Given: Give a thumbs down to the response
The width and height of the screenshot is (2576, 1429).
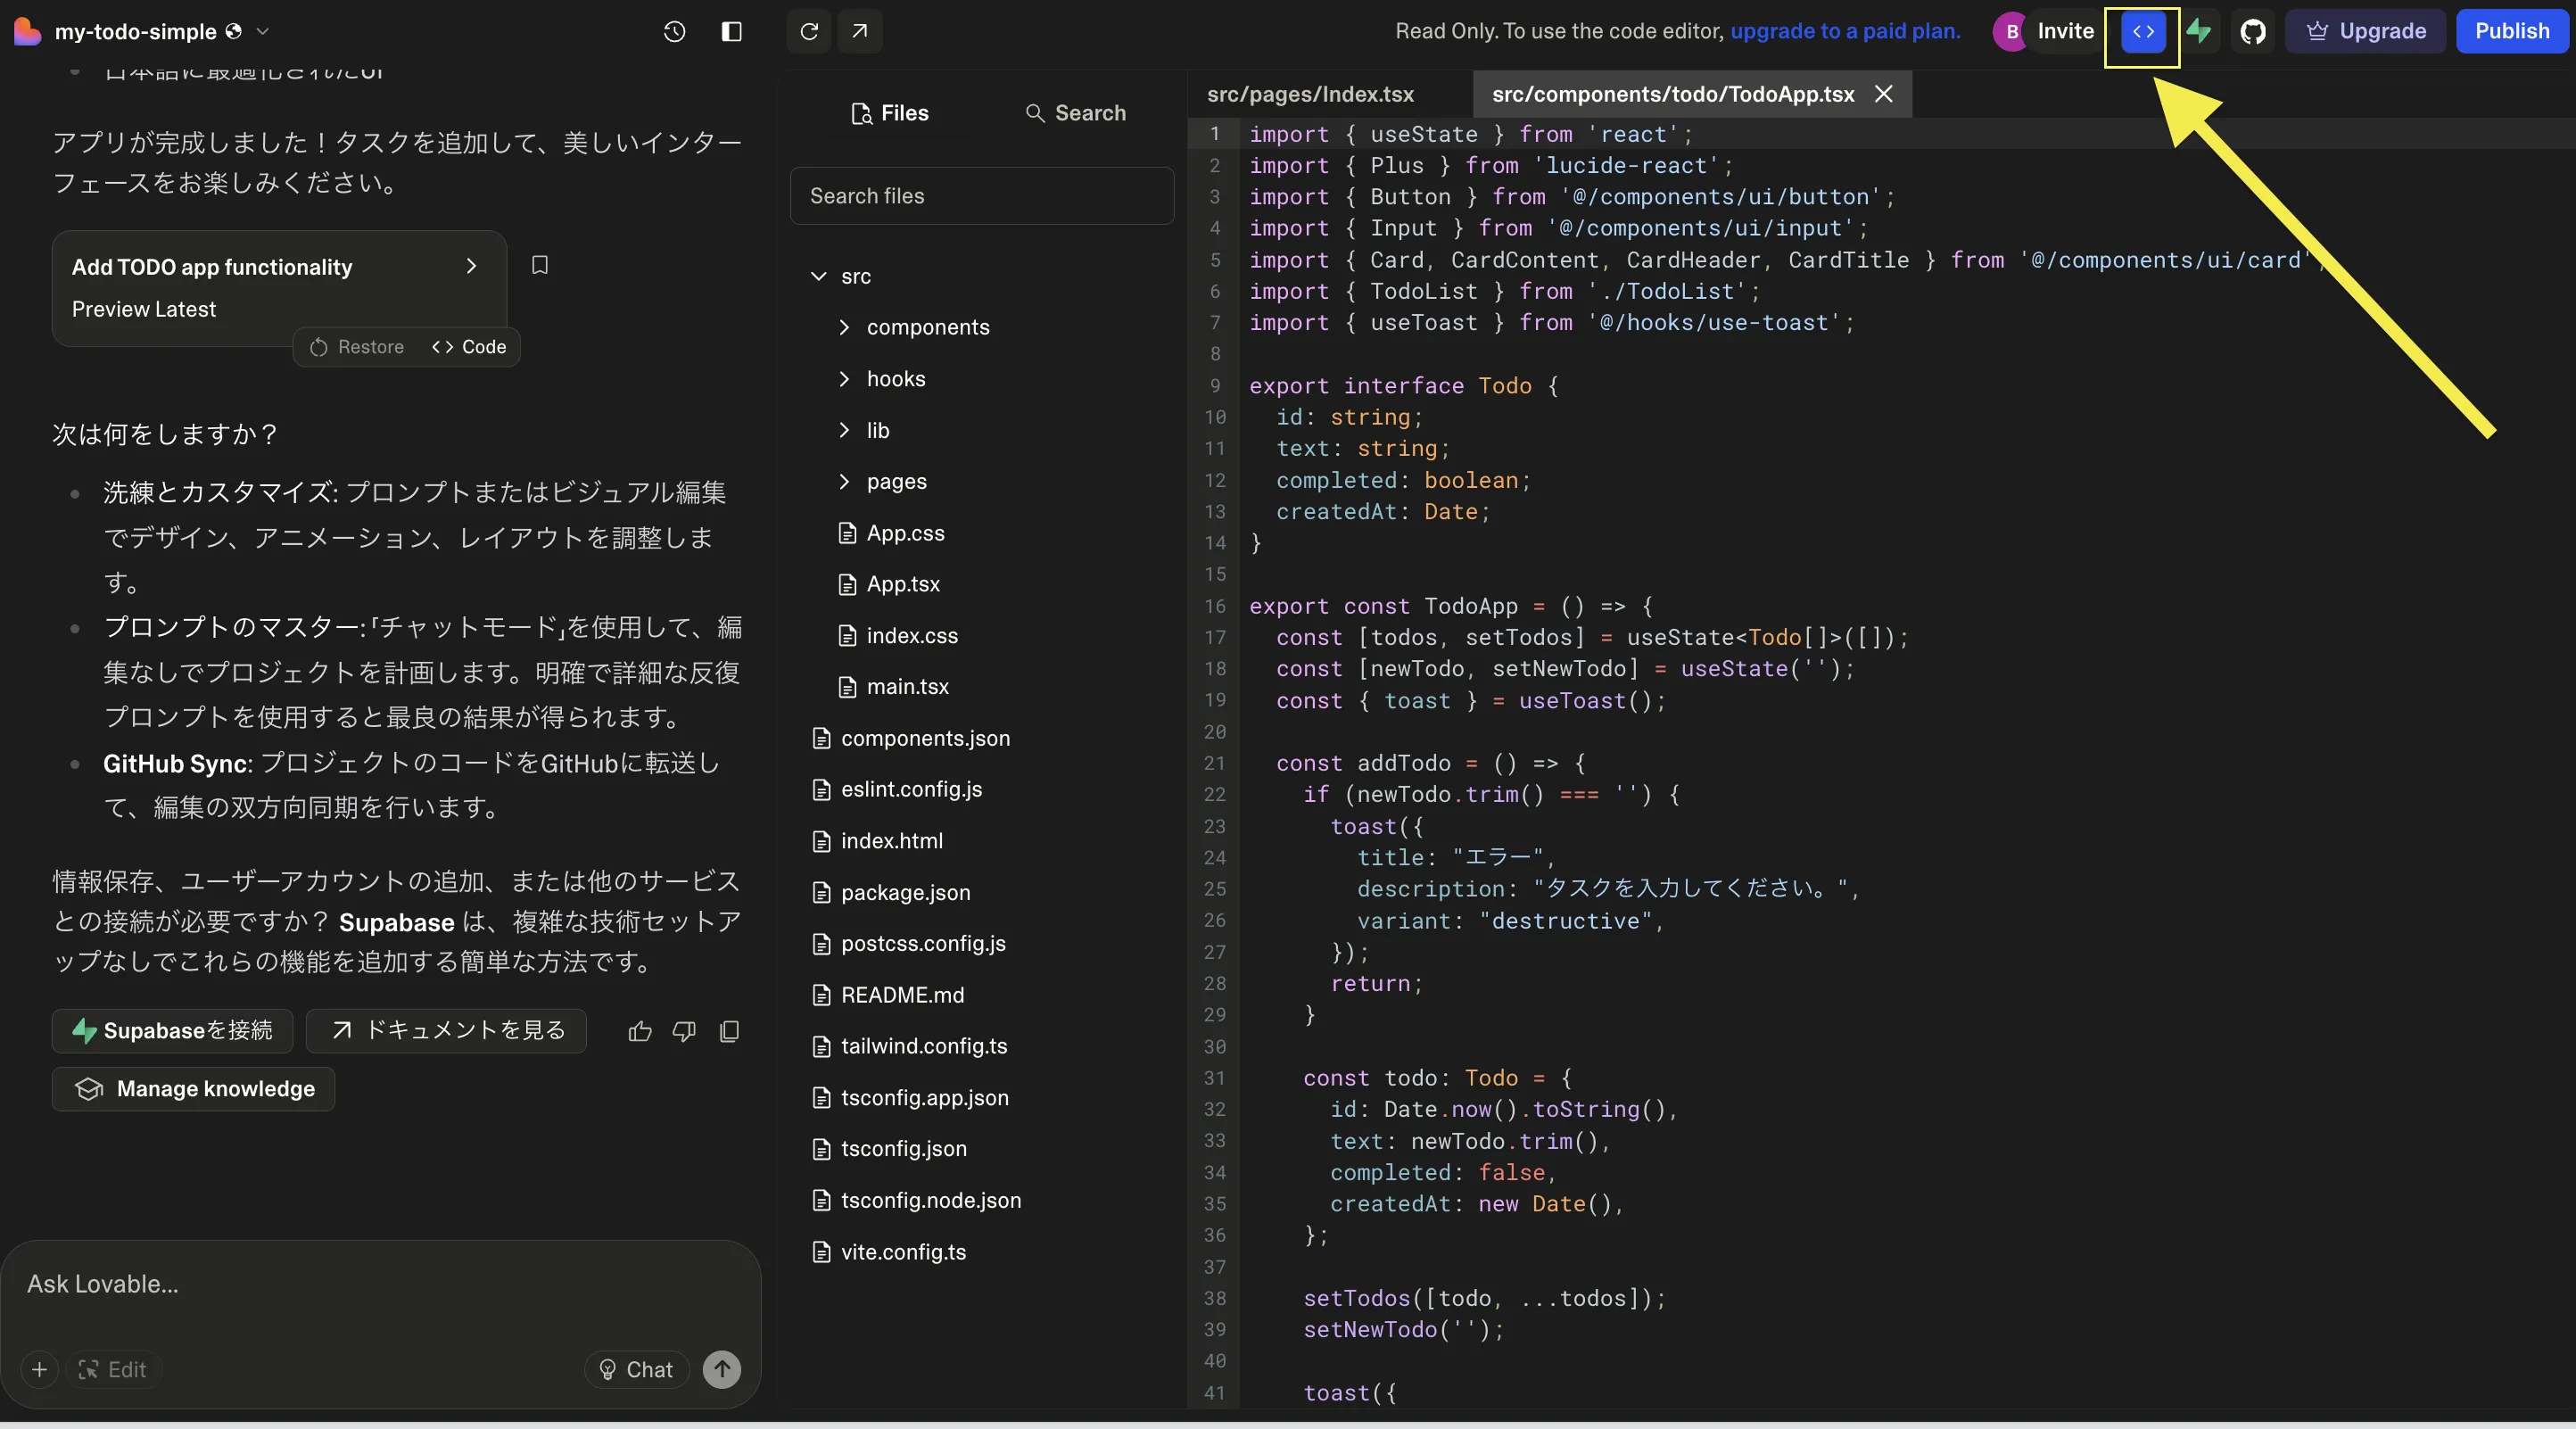Looking at the screenshot, I should (x=684, y=1031).
